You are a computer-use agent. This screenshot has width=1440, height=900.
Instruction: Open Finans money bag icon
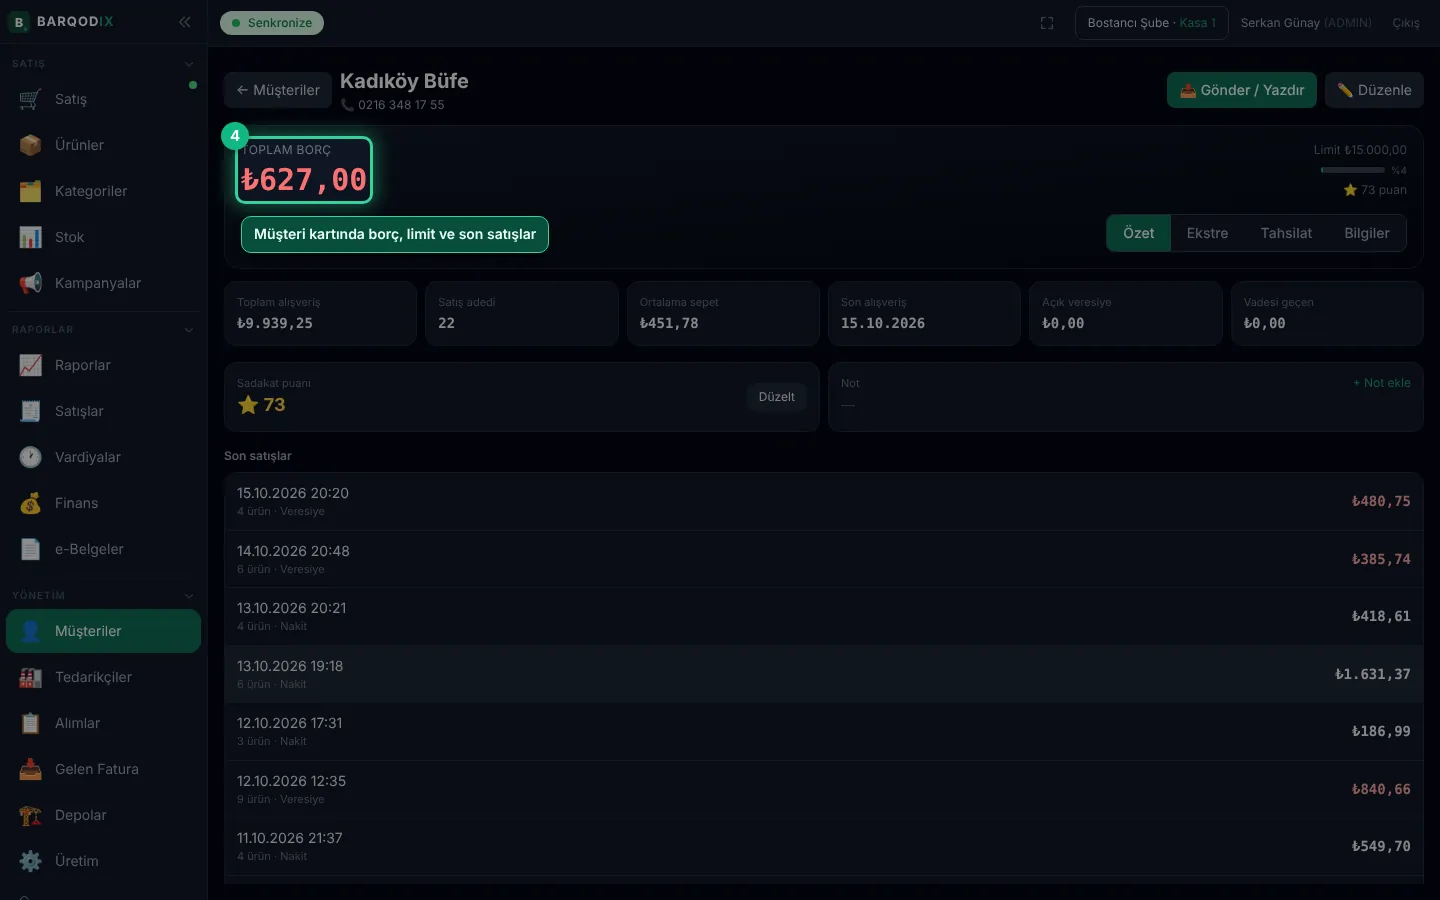click(30, 503)
